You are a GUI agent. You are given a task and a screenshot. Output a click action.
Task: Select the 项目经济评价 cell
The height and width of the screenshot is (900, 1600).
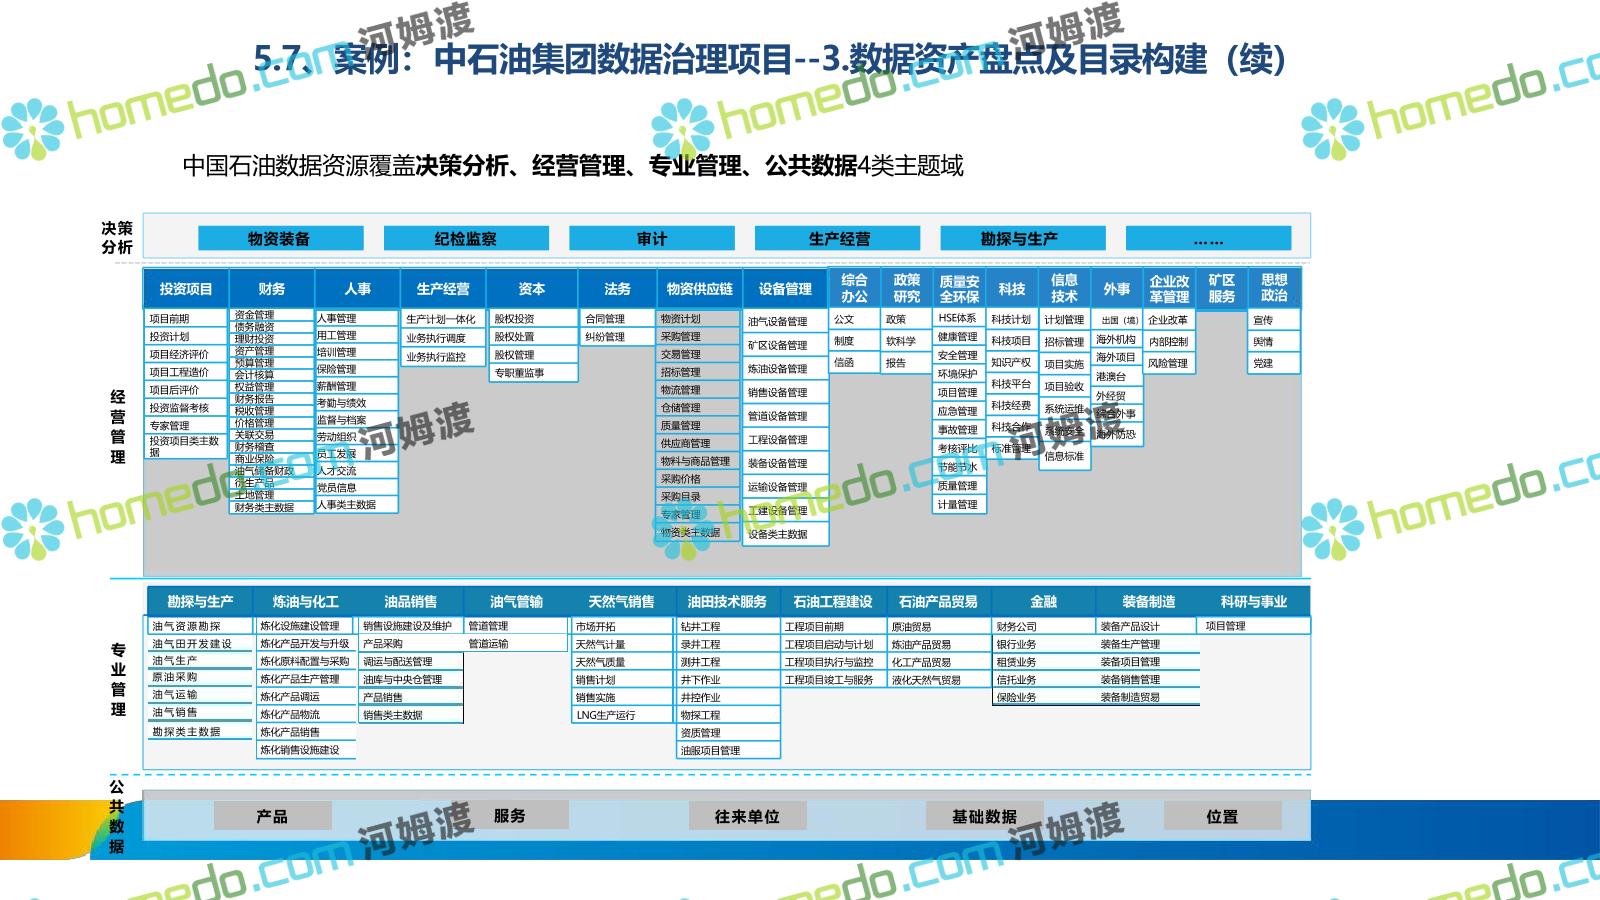[x=186, y=354]
